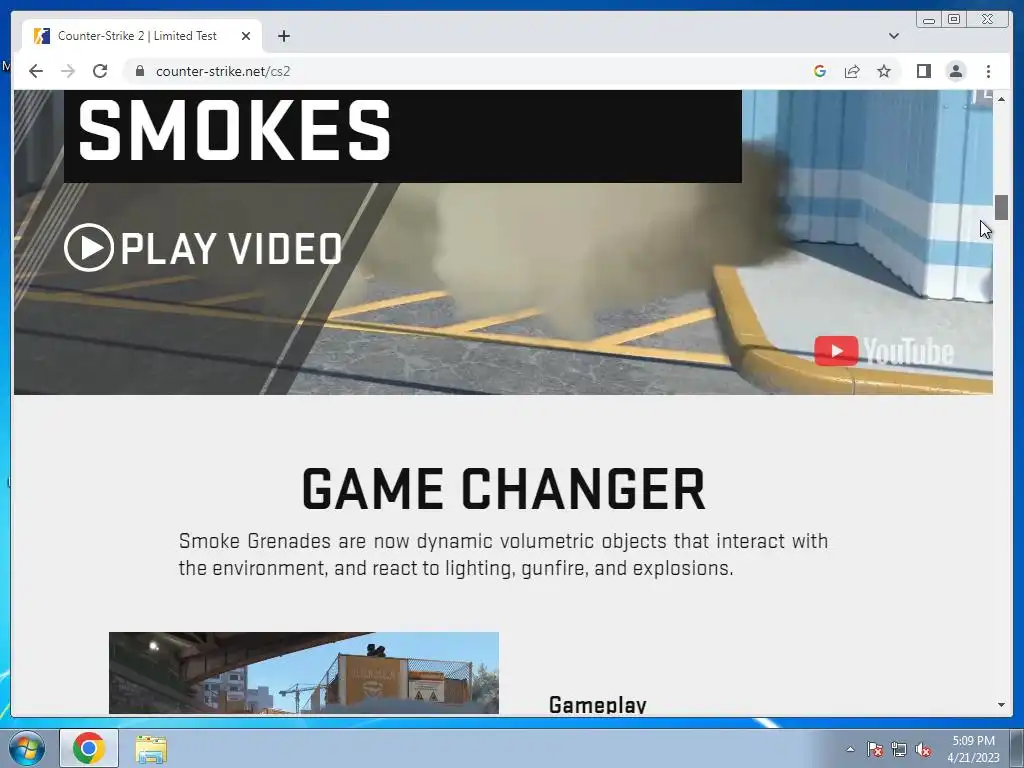This screenshot has width=1024, height=768.
Task: Reload the Counter-Strike page
Action: coord(100,71)
